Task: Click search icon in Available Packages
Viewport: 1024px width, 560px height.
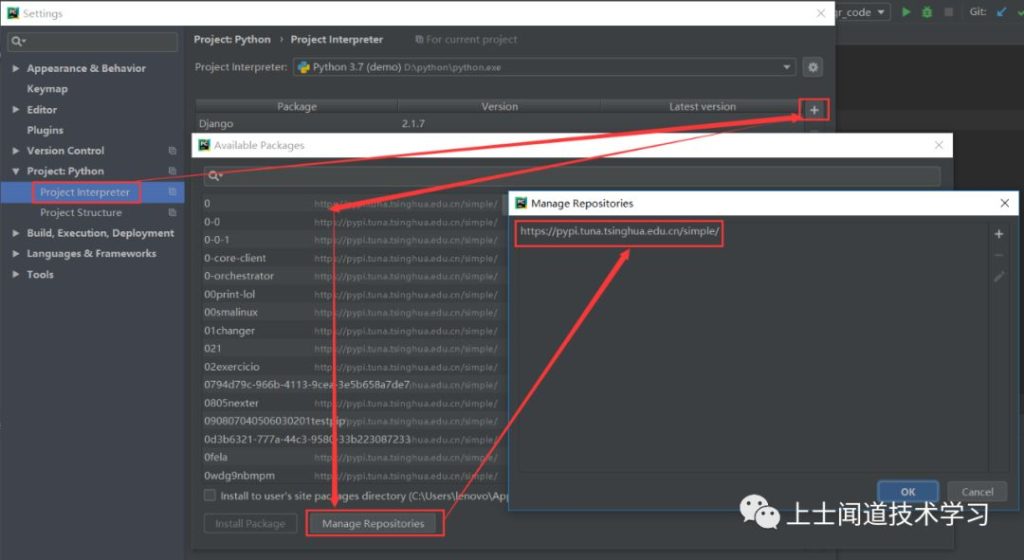Action: click(215, 176)
